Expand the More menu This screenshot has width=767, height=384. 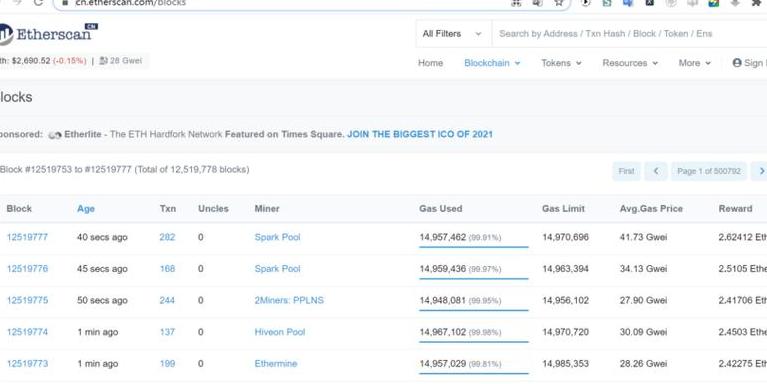coord(694,63)
